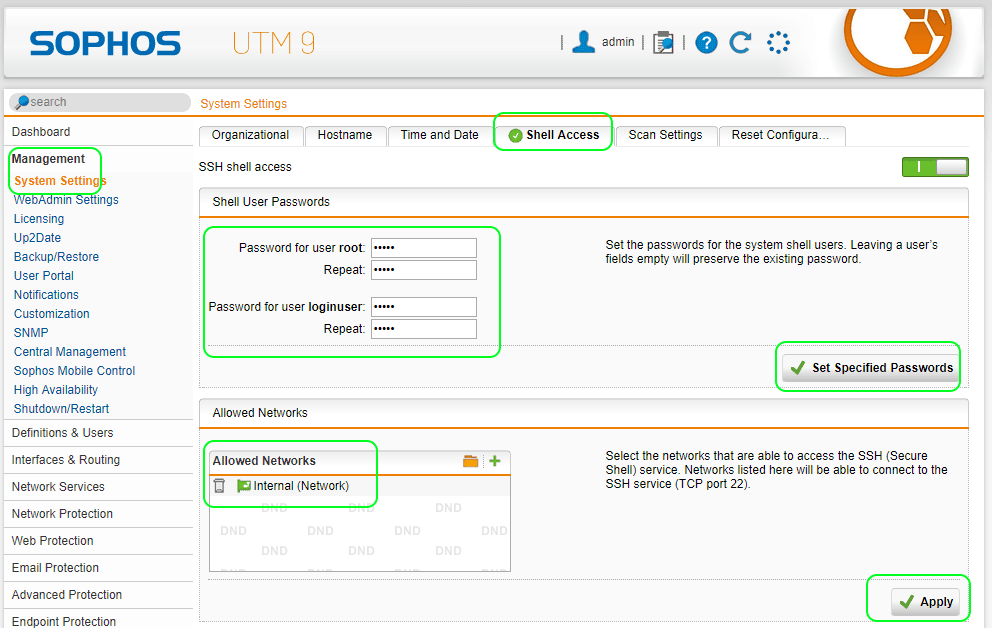Switch to the Hostname tab
This screenshot has width=992, height=628.
pos(345,135)
